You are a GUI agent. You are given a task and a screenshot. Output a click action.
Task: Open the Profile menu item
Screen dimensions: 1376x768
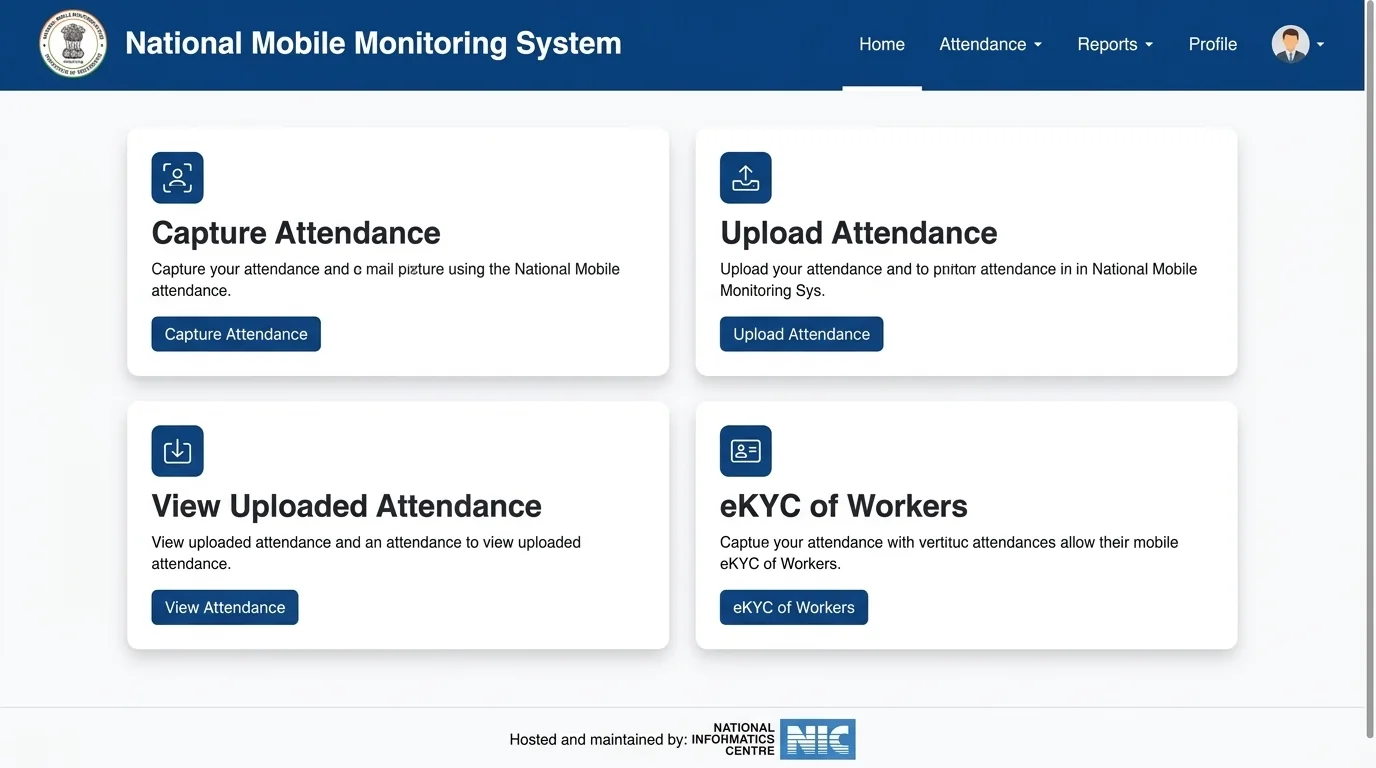point(1212,44)
